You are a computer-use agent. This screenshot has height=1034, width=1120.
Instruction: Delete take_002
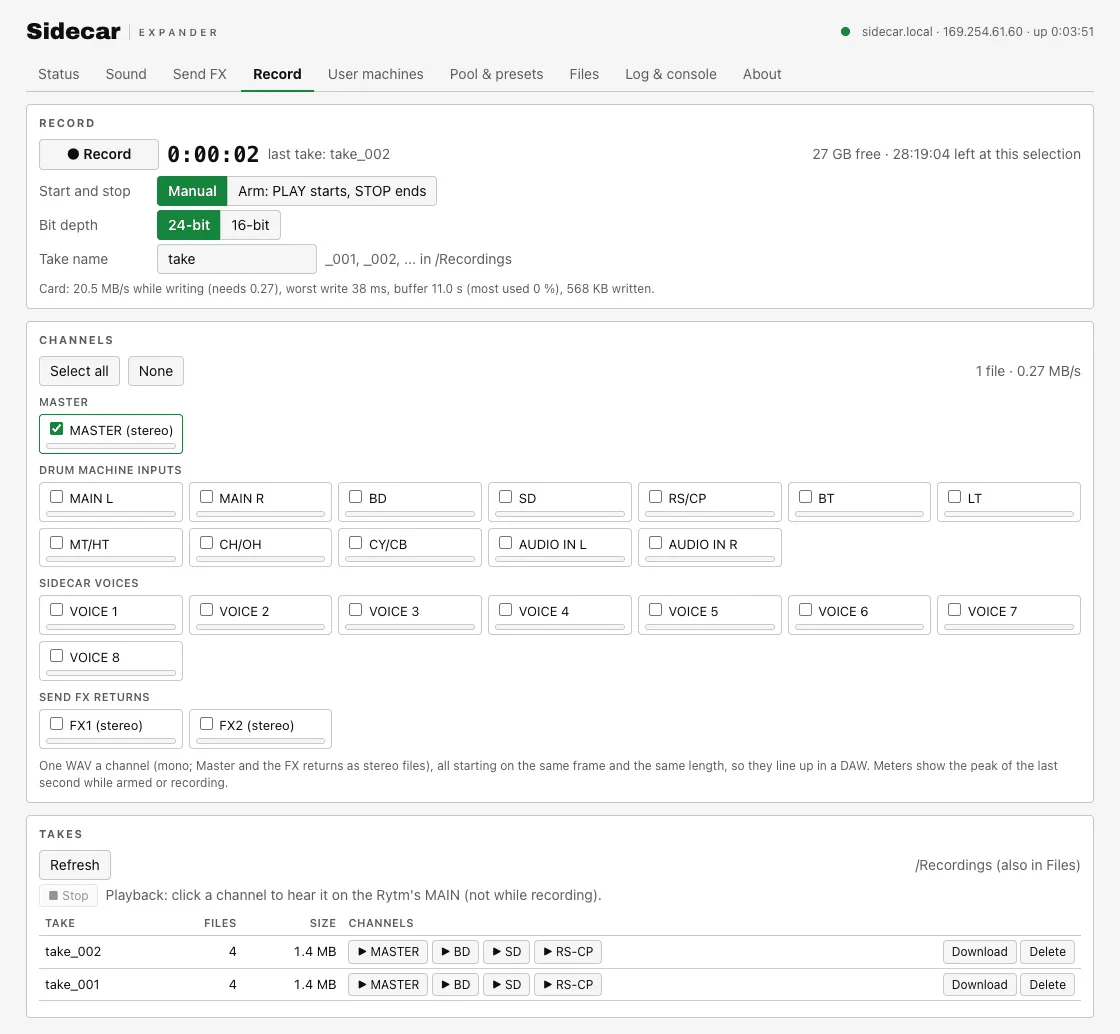click(x=1047, y=952)
